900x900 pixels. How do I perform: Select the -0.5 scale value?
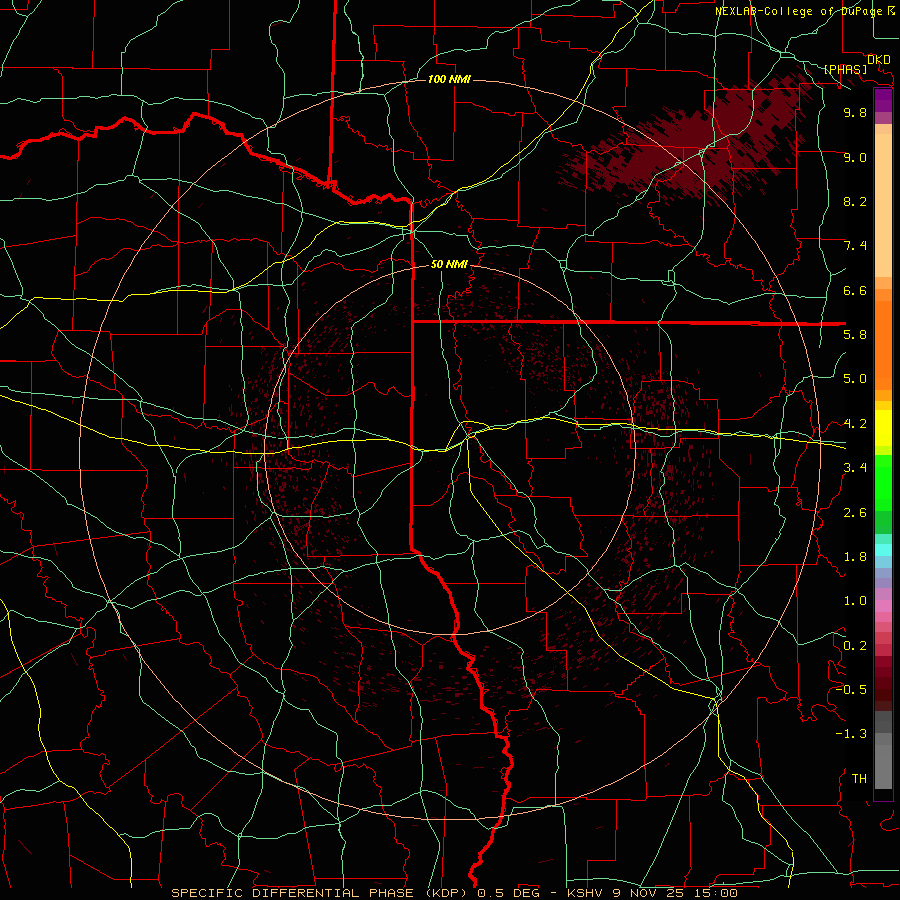[851, 690]
